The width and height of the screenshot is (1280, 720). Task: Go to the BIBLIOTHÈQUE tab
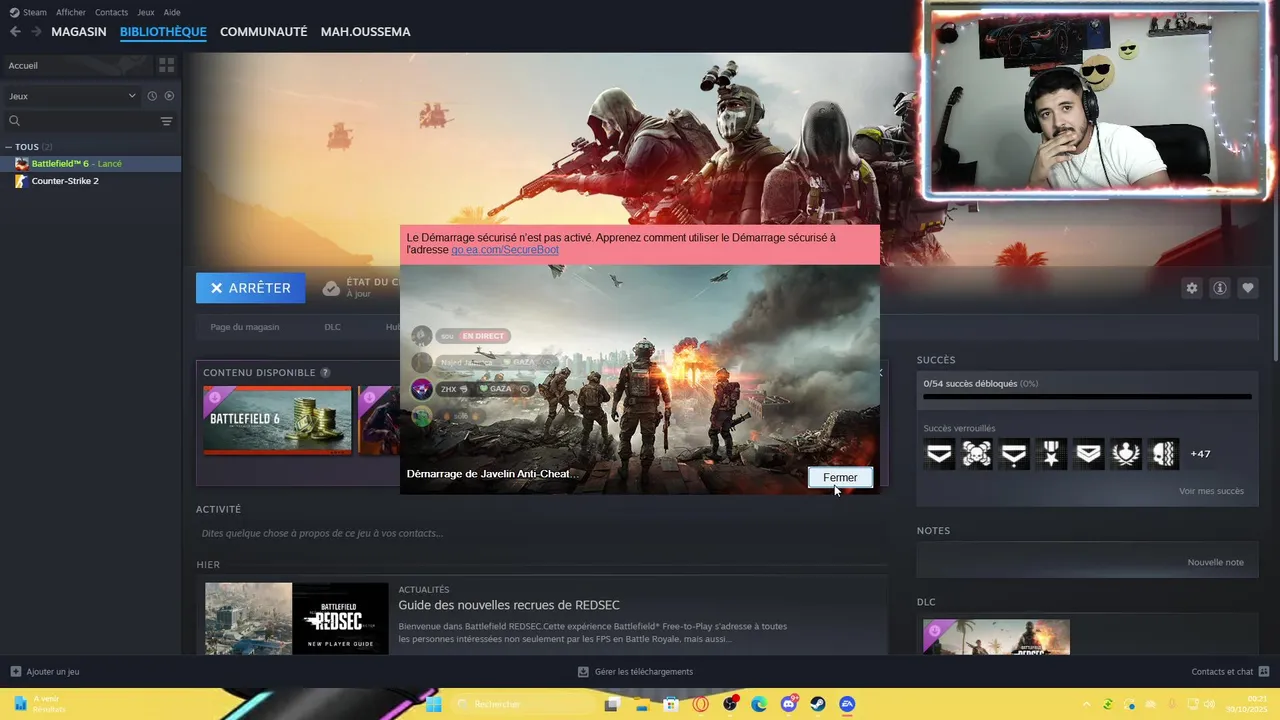[x=163, y=32]
